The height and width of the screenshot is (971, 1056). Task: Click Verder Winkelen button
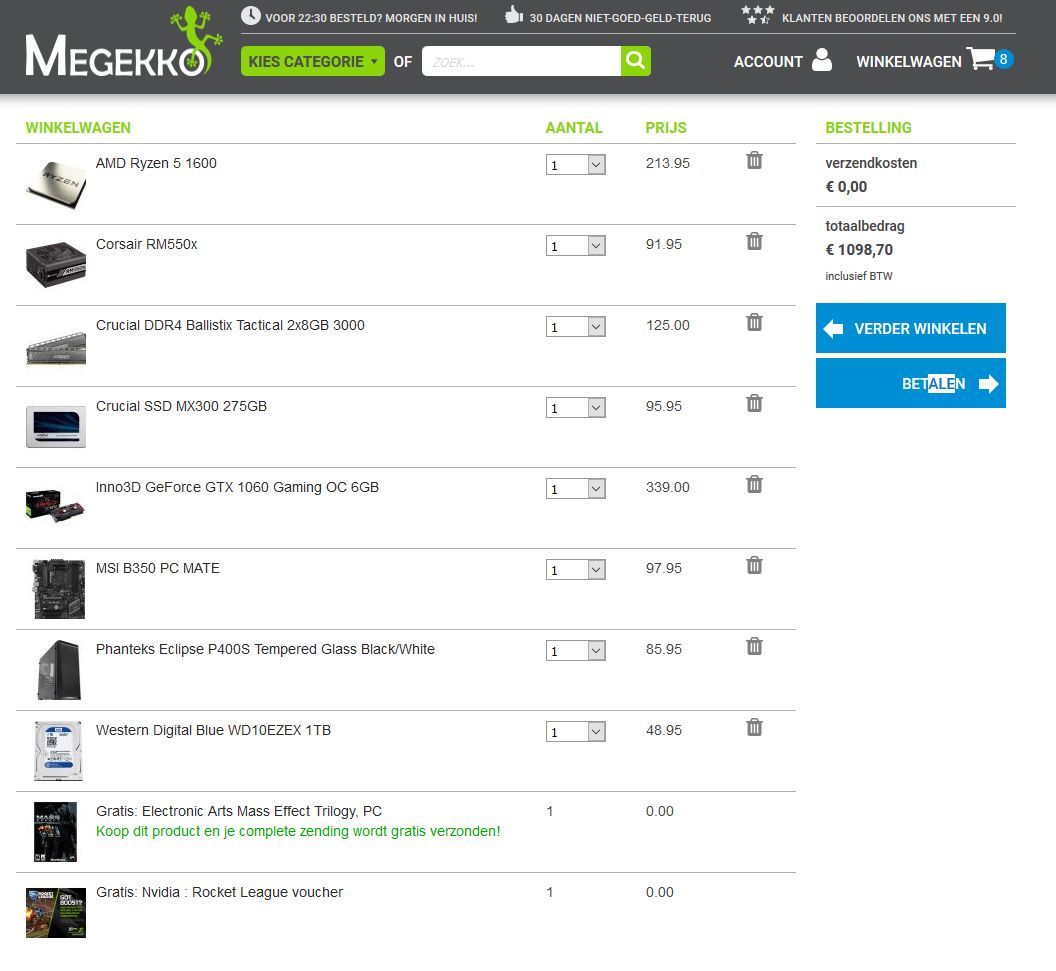(911, 328)
